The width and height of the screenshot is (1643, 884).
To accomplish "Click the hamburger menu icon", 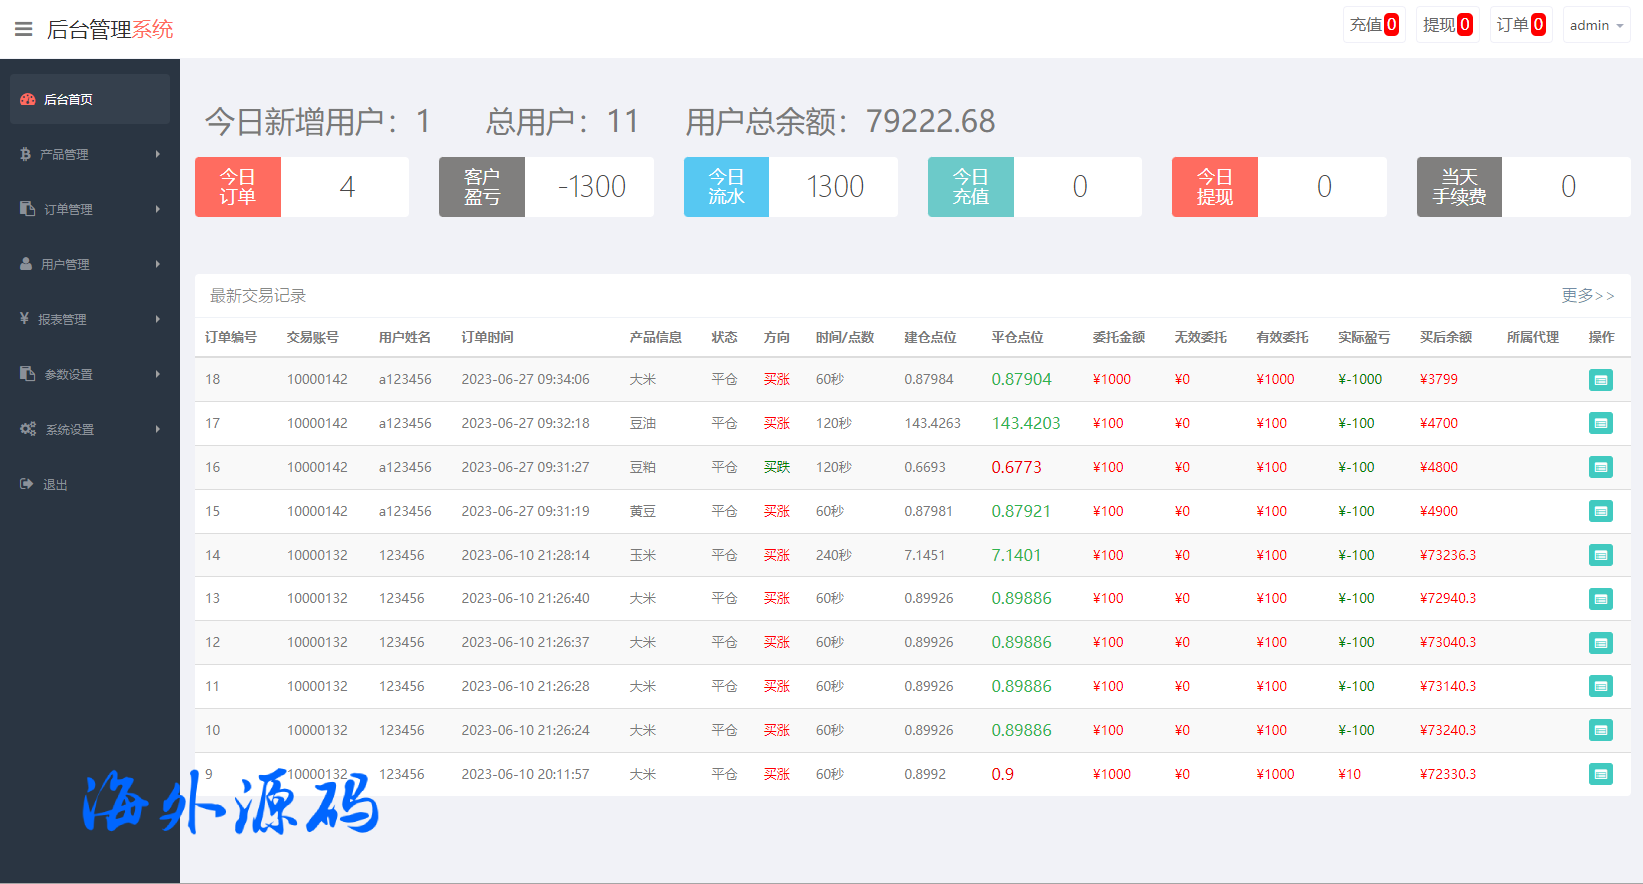I will tap(23, 29).
